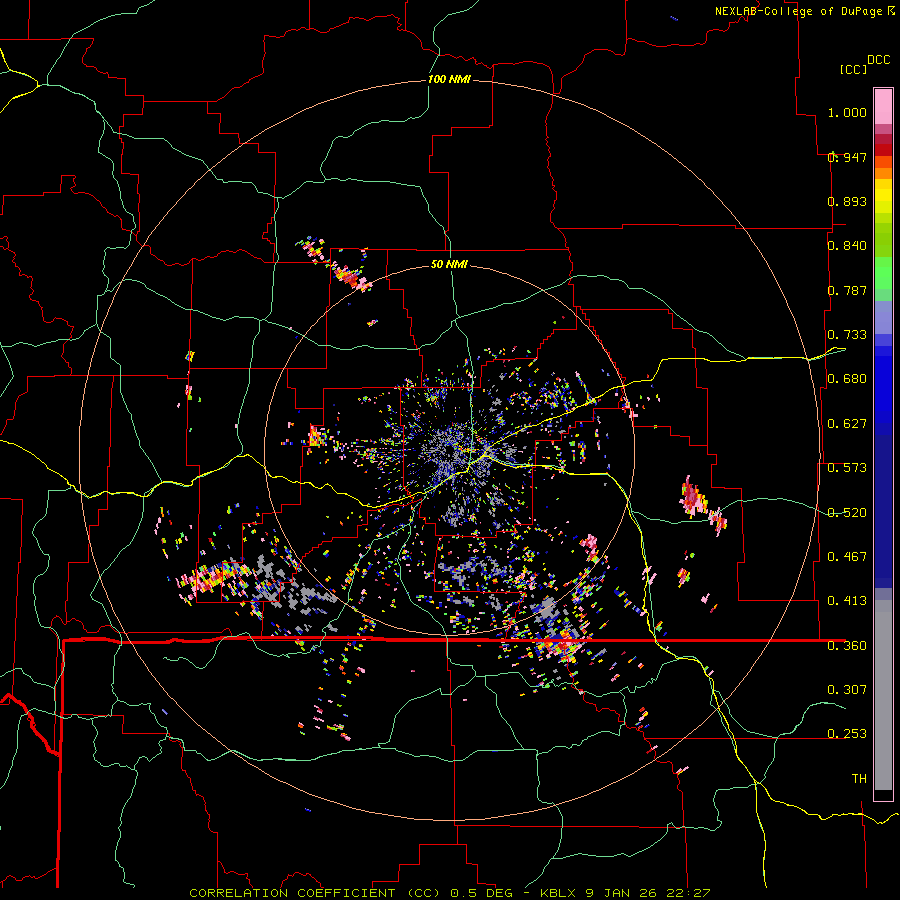Select the 0.840 value on color scale
The height and width of the screenshot is (900, 900).
(x=847, y=246)
